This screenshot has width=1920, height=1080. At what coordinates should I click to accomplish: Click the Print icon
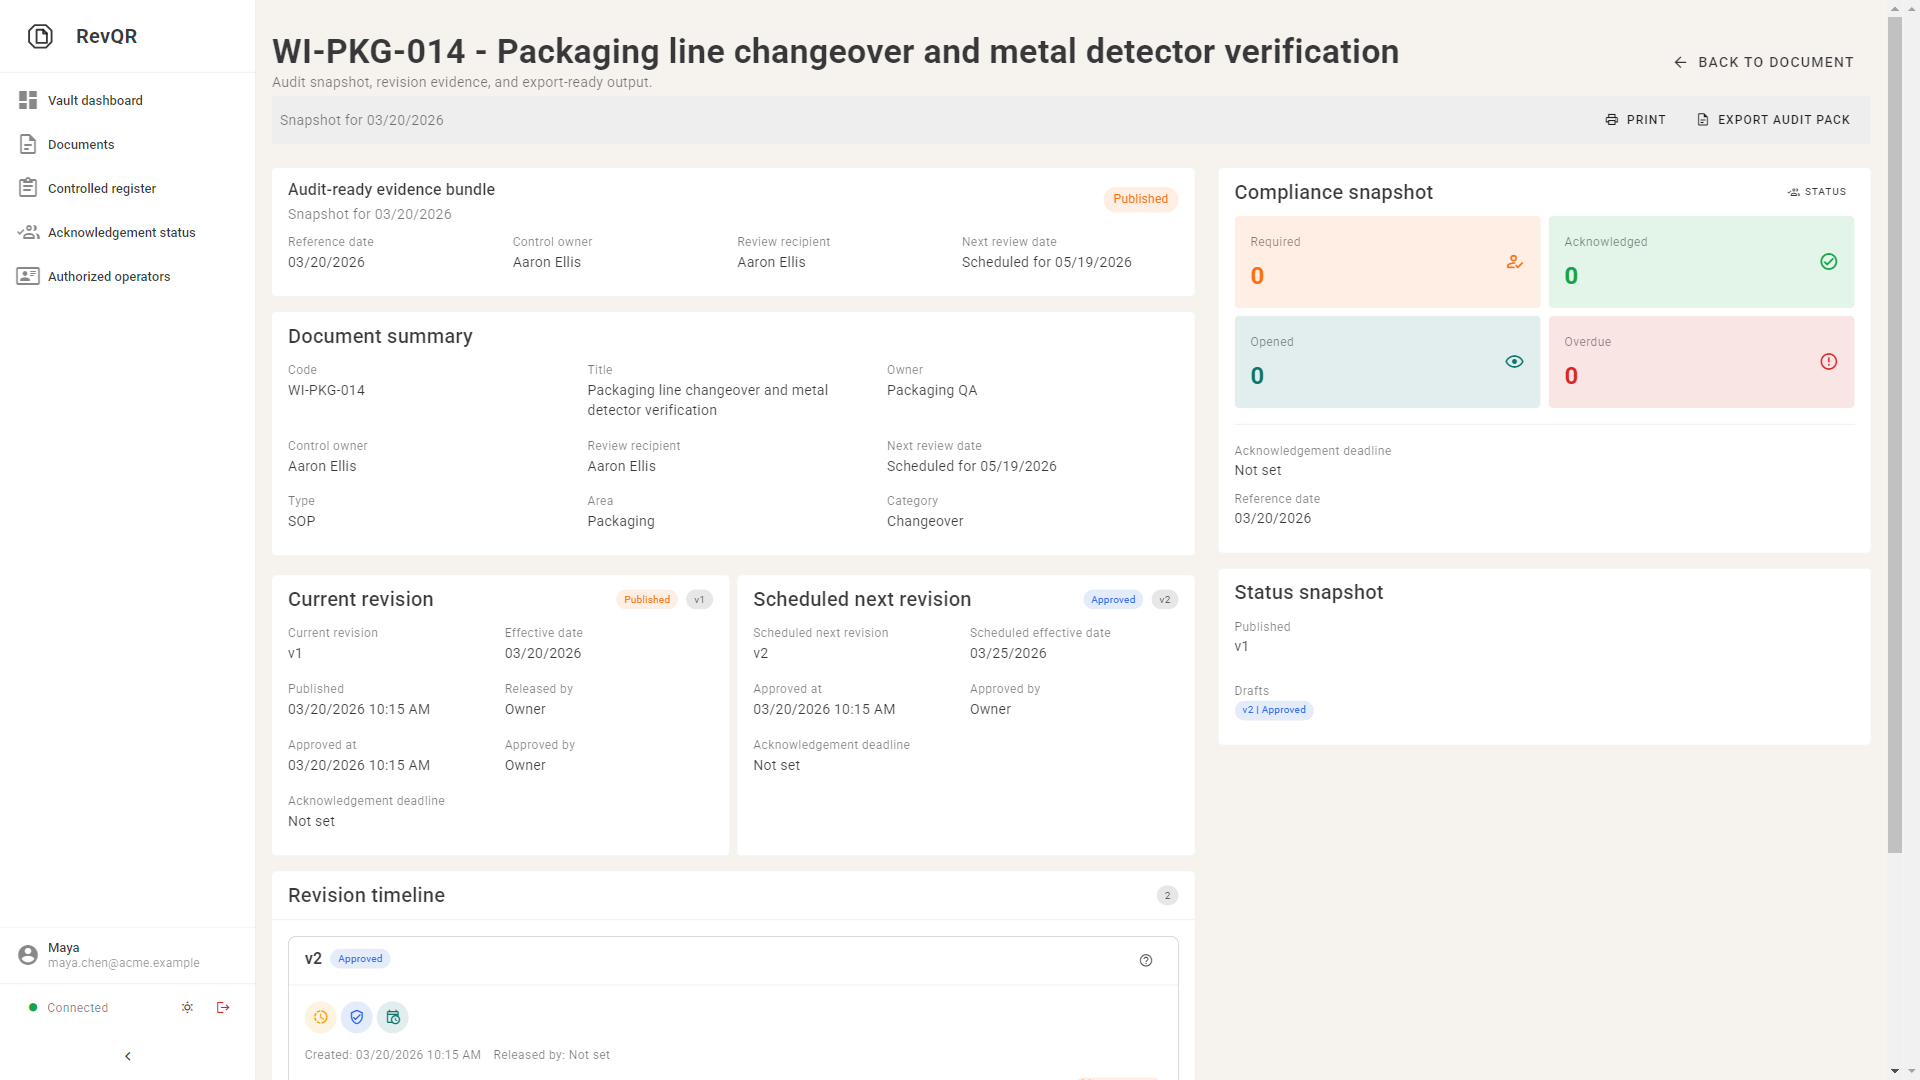click(1610, 119)
